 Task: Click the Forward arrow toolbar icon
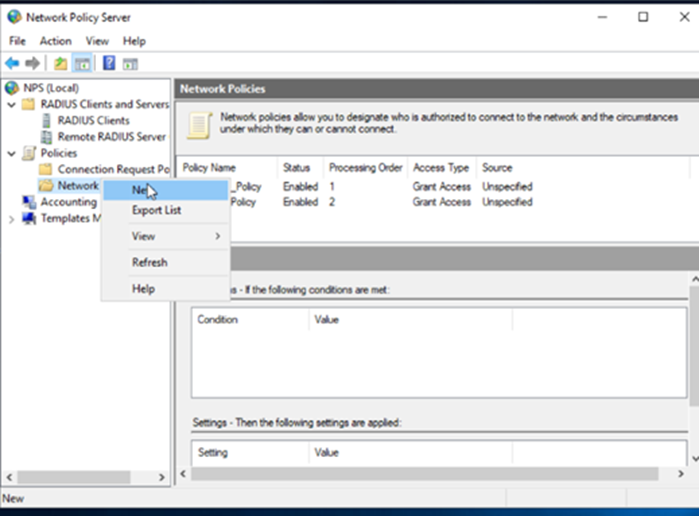[x=32, y=63]
